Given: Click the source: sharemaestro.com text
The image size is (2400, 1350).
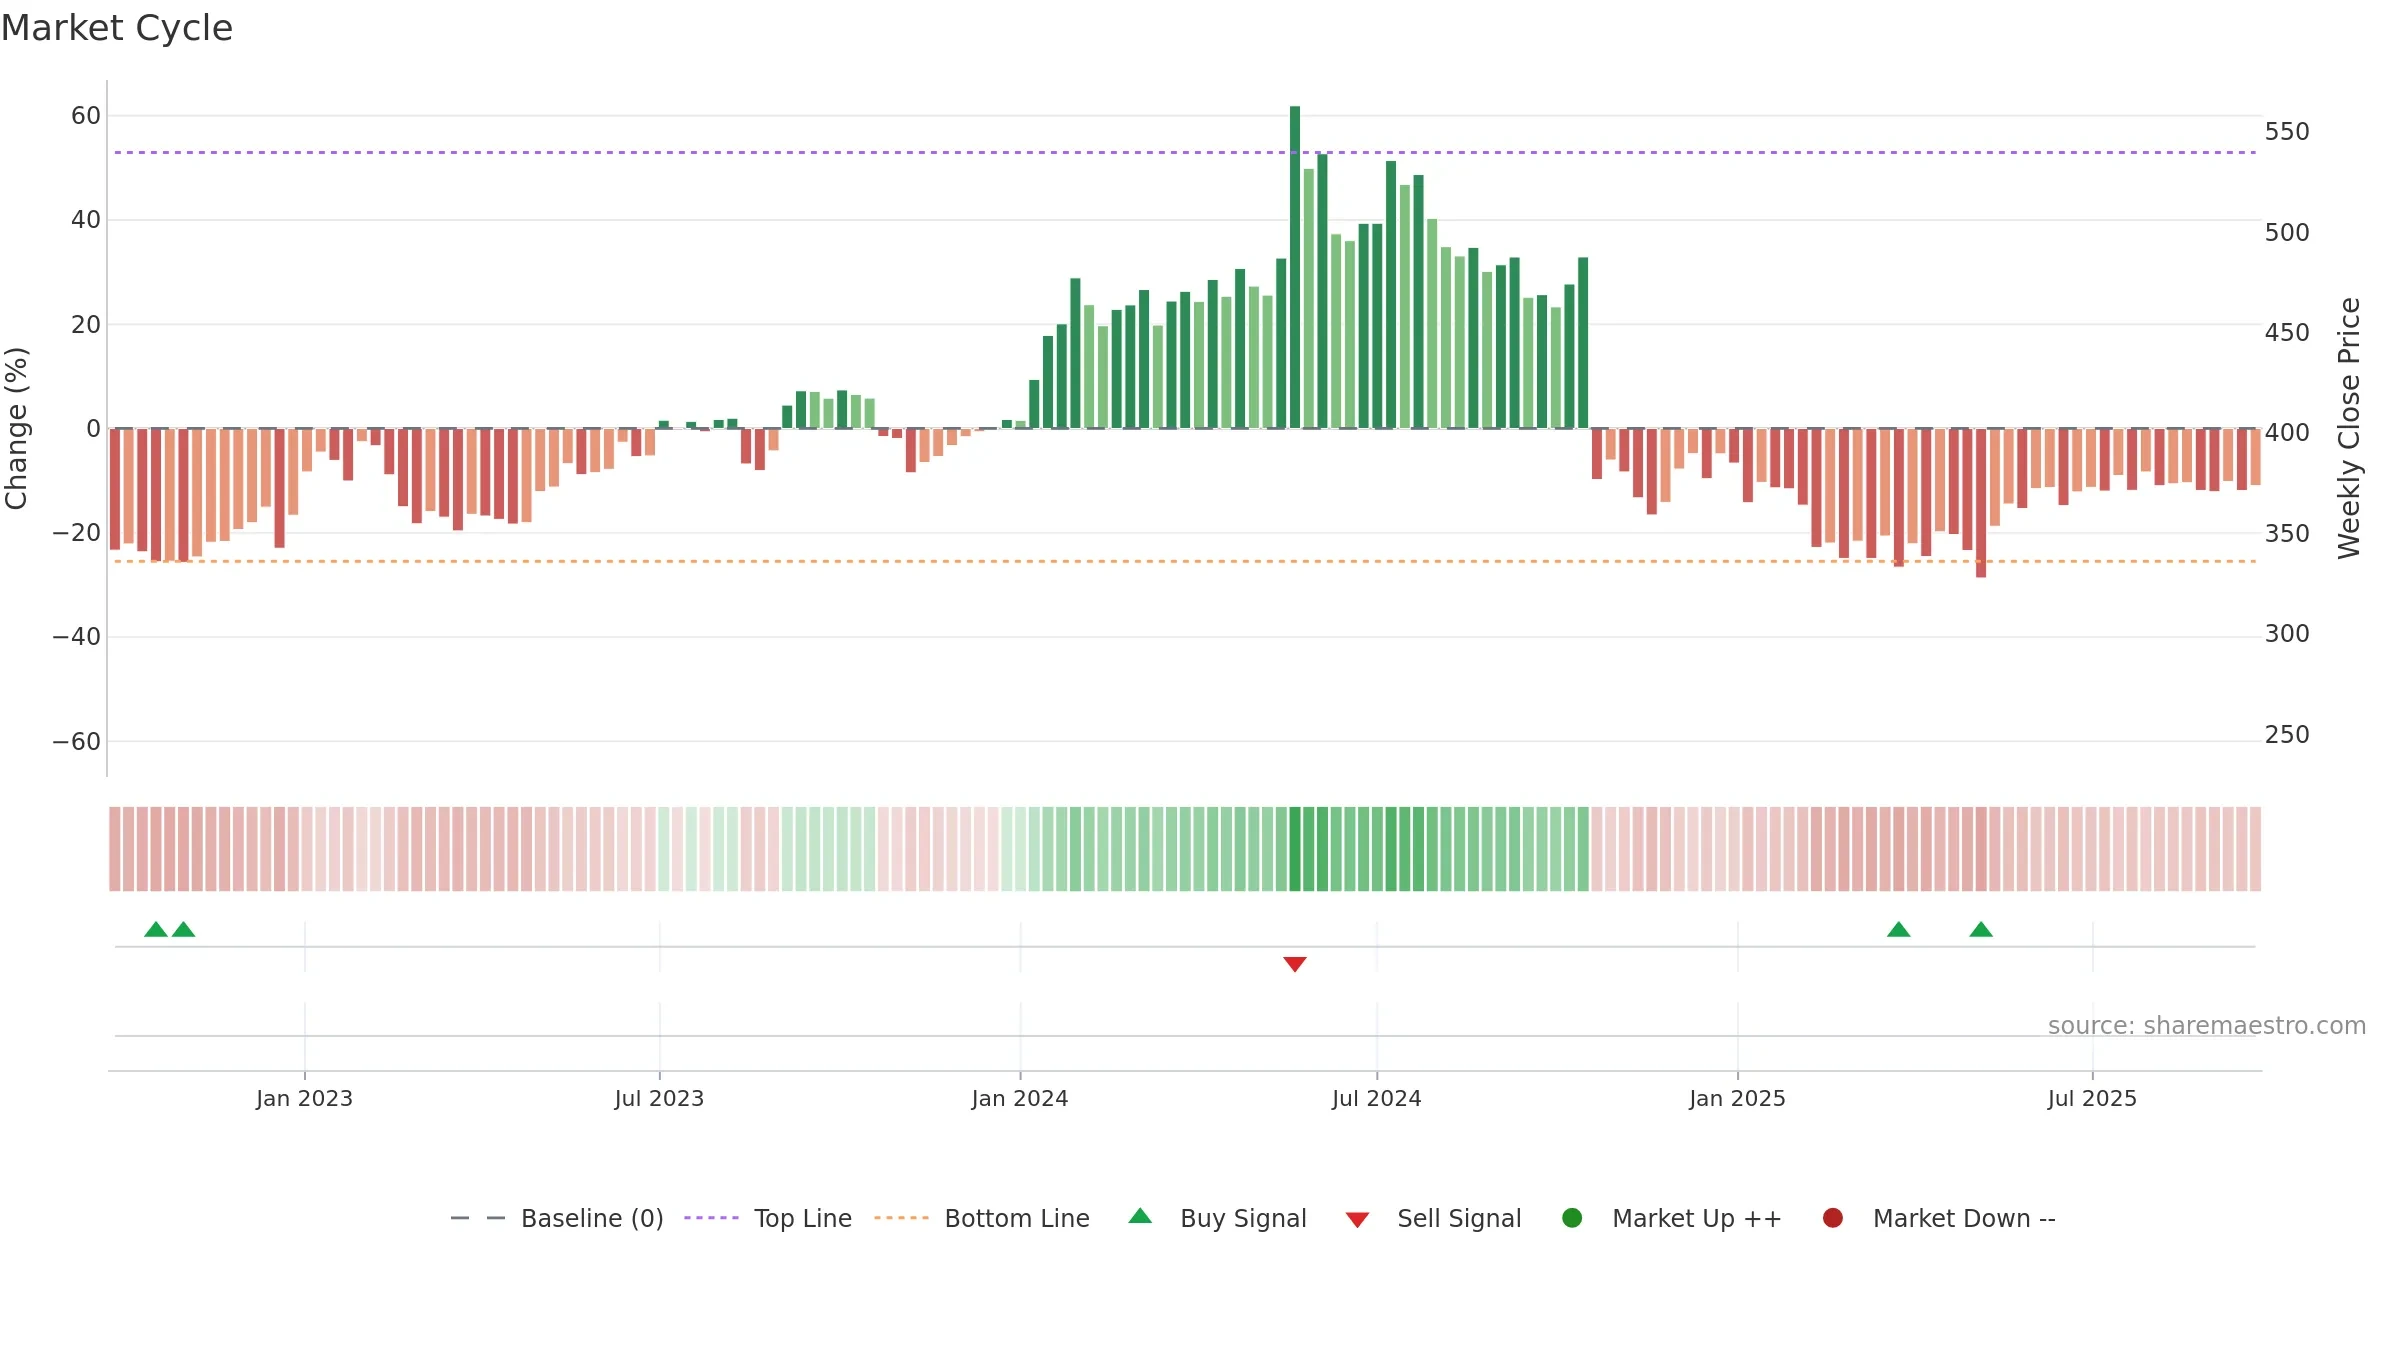Looking at the screenshot, I should click(2207, 1026).
